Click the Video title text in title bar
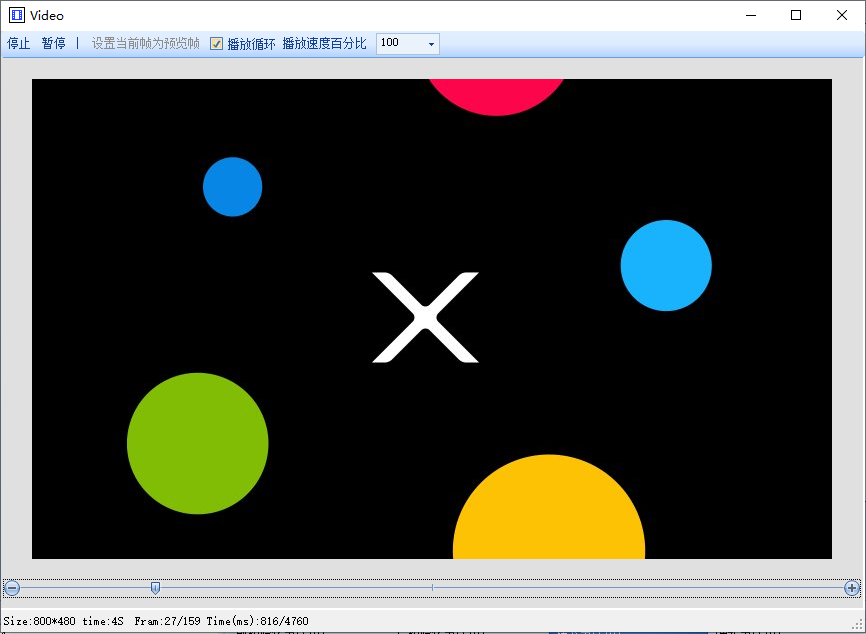Image resolution: width=866 pixels, height=634 pixels. pyautogui.click(x=47, y=15)
